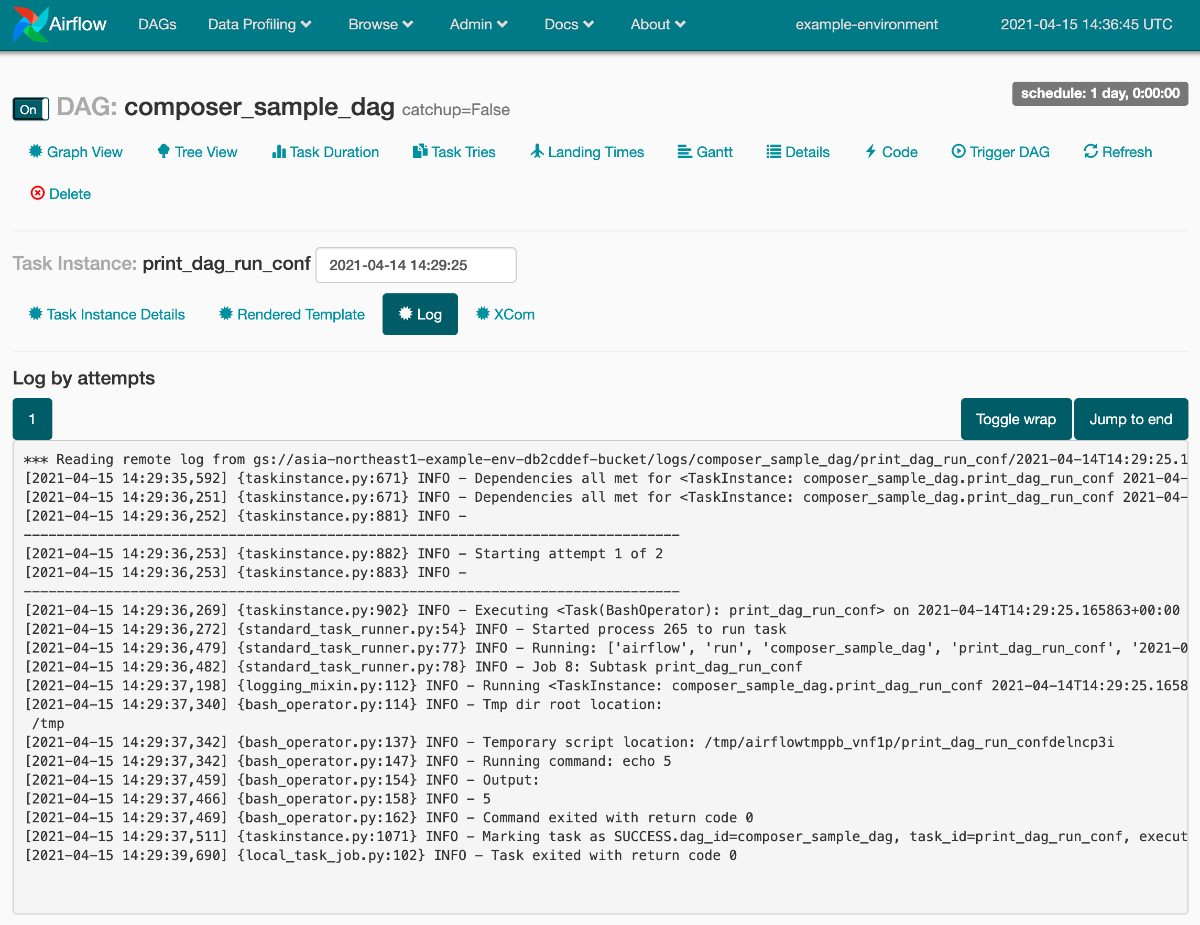
Task: Click the XCom gear icon
Action: (x=483, y=314)
